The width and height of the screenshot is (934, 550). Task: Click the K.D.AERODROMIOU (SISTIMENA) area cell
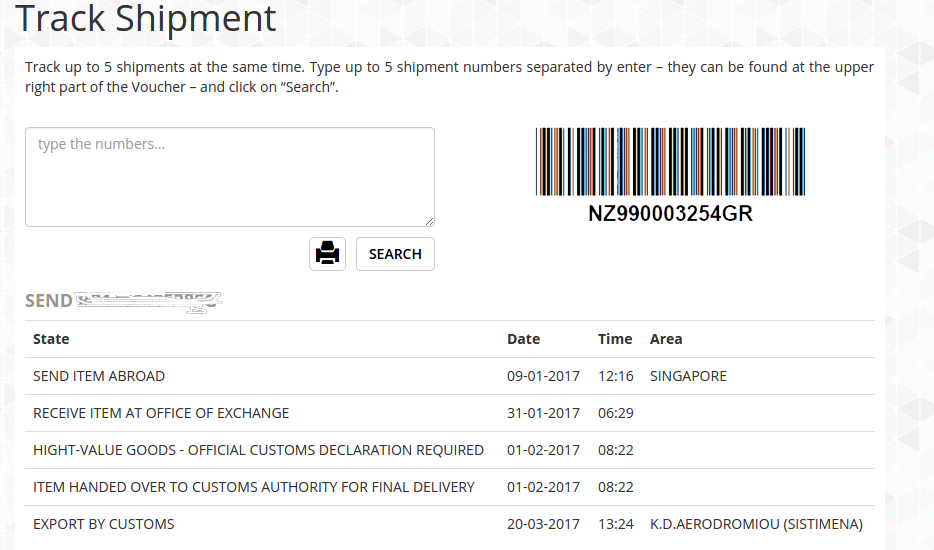point(756,524)
